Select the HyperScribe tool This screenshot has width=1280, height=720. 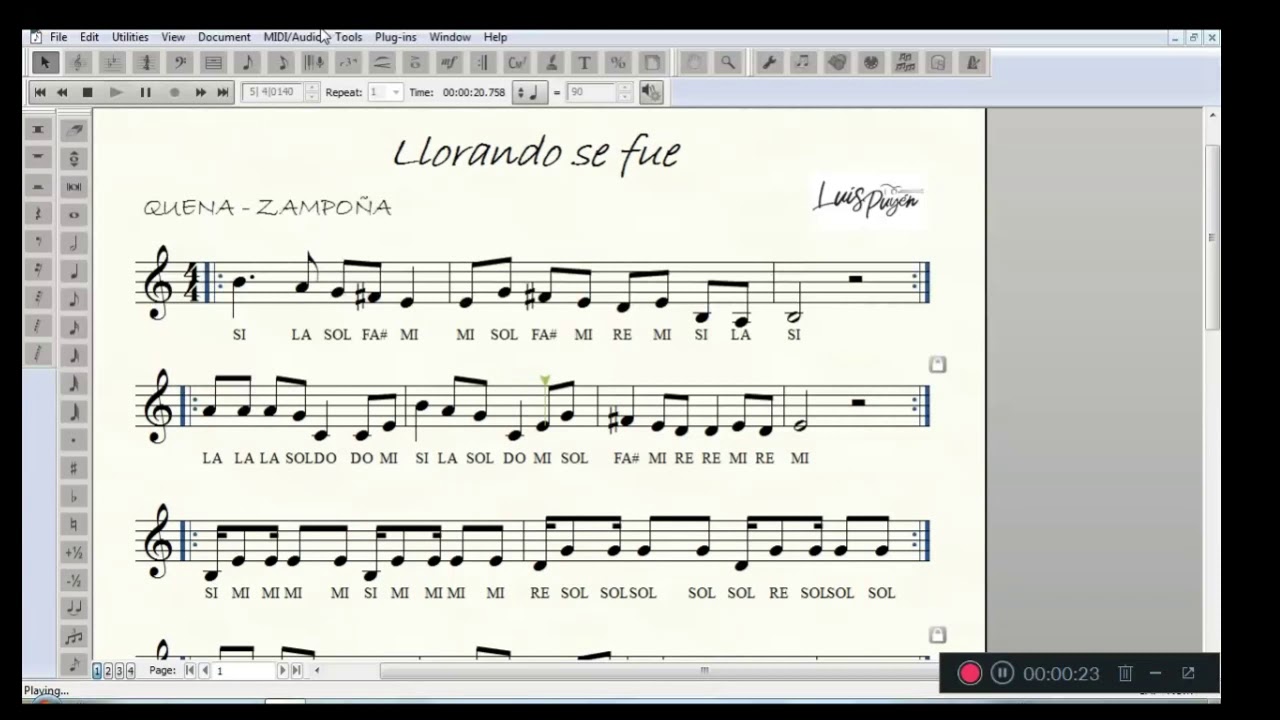pyautogui.click(x=315, y=63)
